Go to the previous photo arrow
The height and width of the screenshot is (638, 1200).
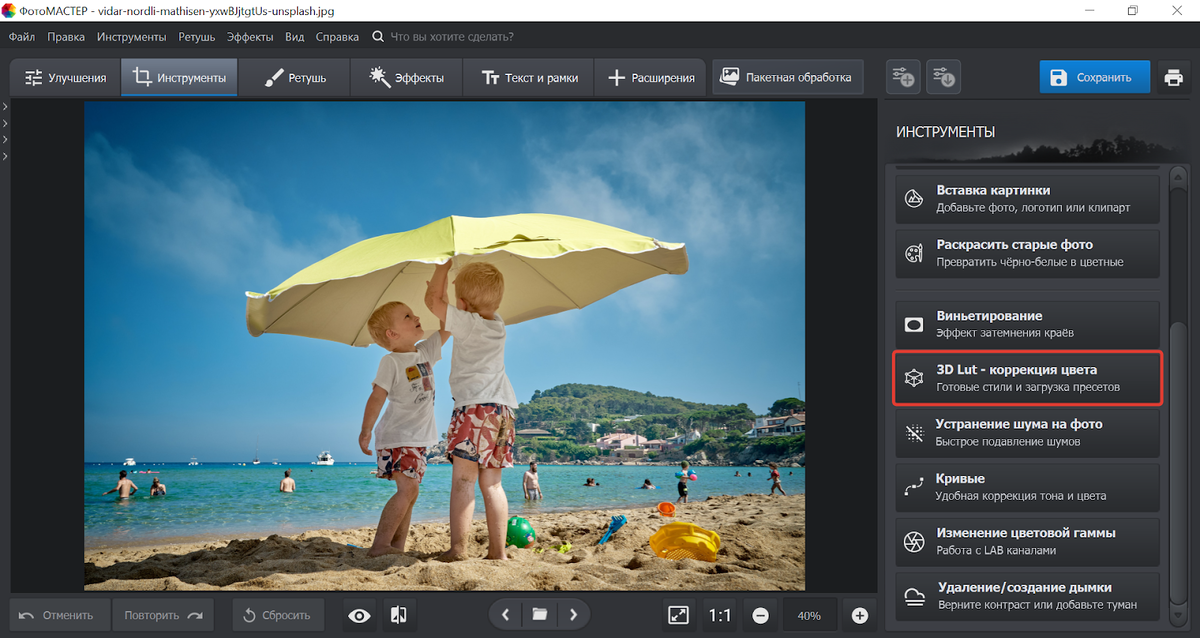(x=506, y=615)
